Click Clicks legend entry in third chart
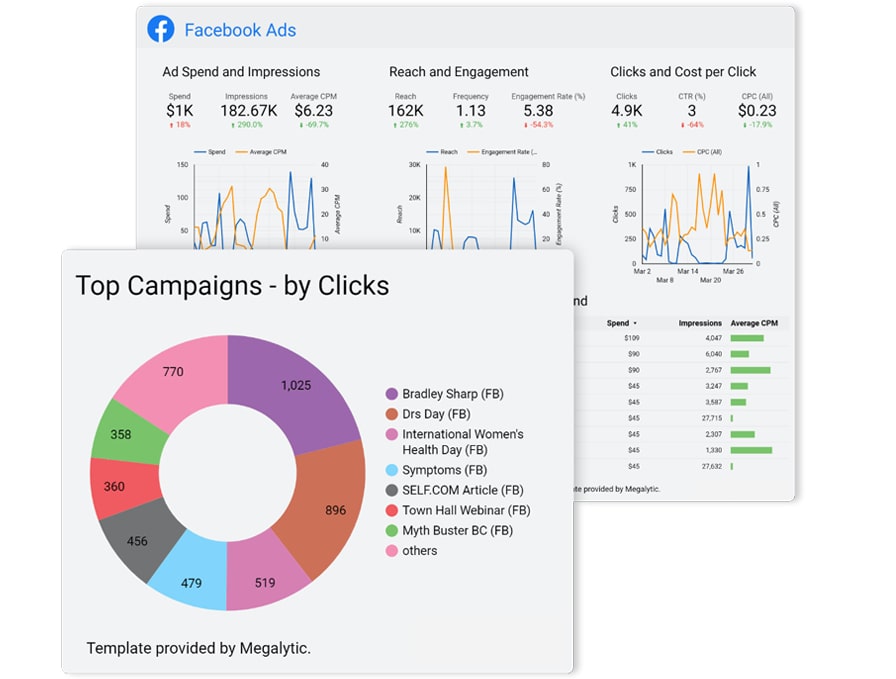The image size is (896, 679). (657, 152)
